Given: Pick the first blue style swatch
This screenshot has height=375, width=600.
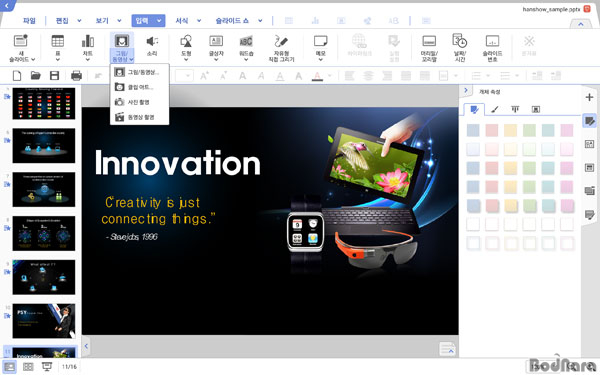Looking at the screenshot, I should click(473, 130).
